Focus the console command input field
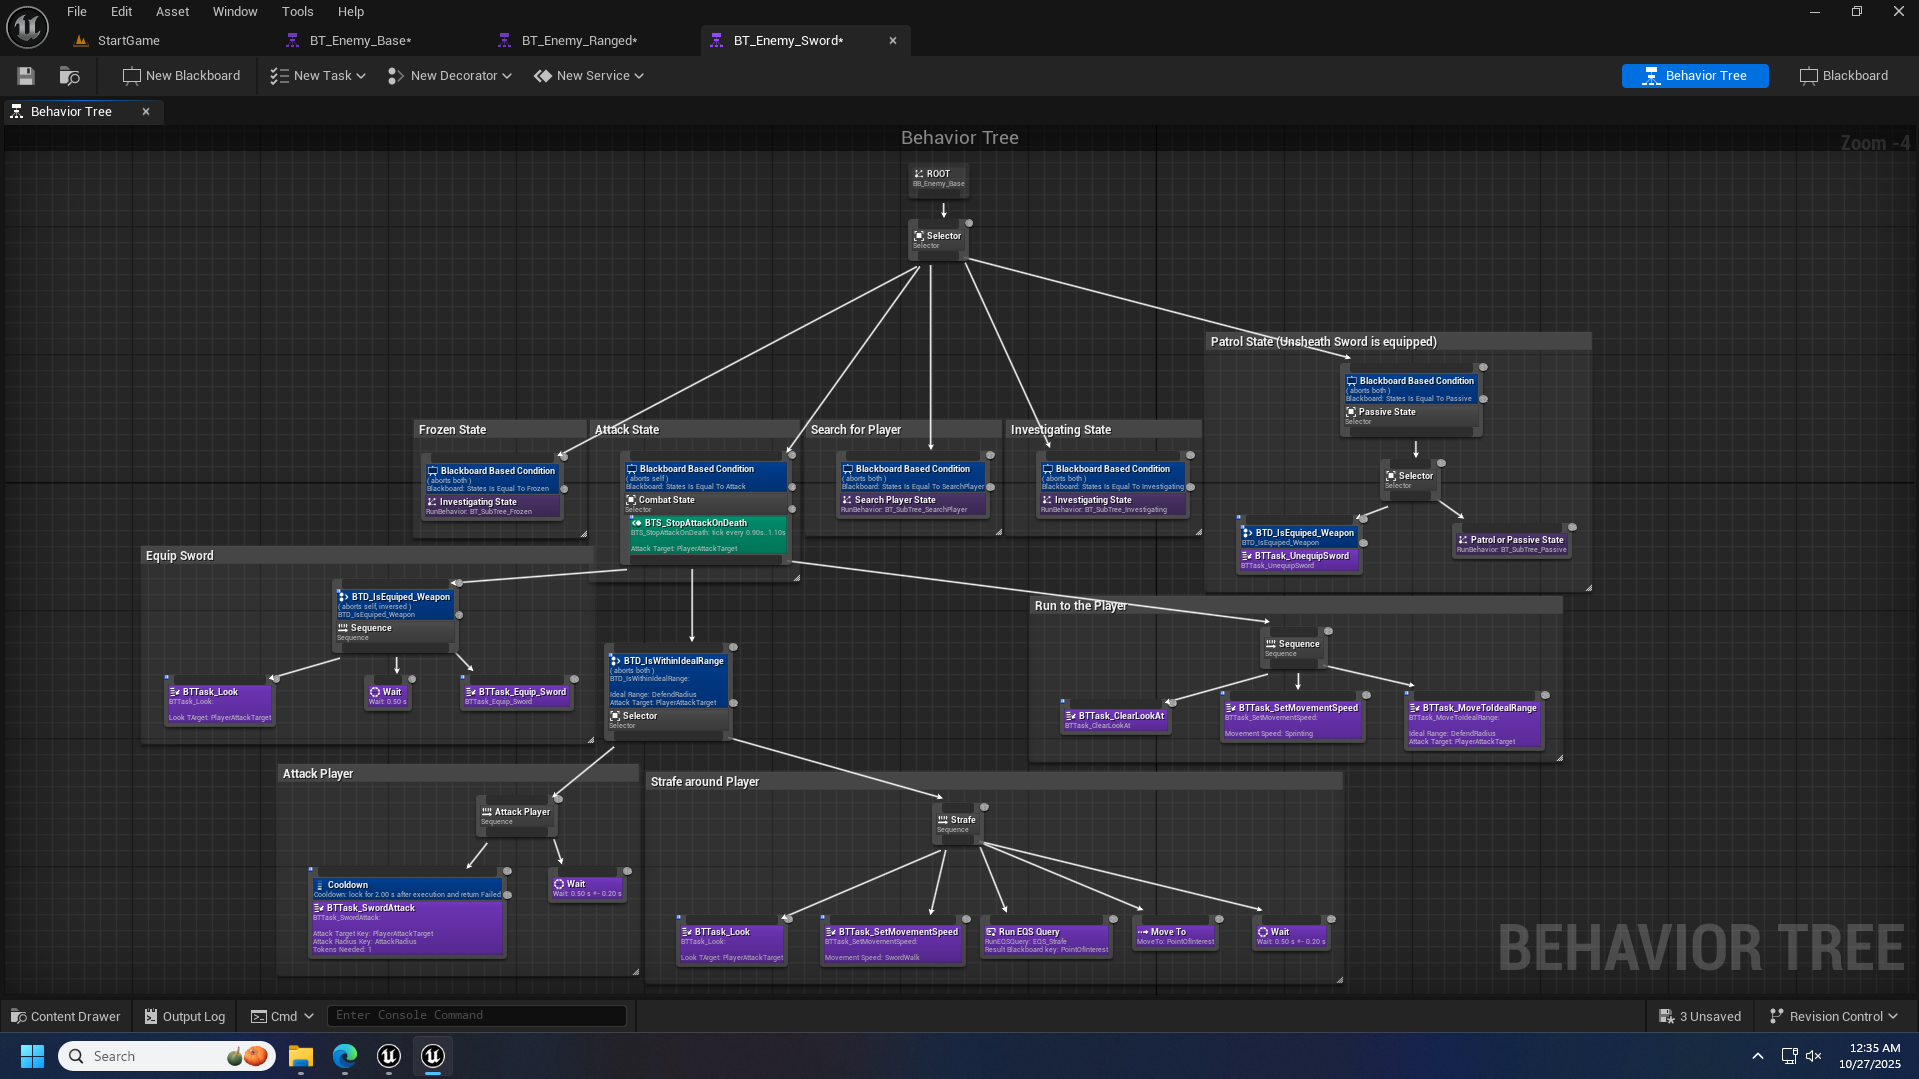The image size is (1919, 1079). (477, 1016)
